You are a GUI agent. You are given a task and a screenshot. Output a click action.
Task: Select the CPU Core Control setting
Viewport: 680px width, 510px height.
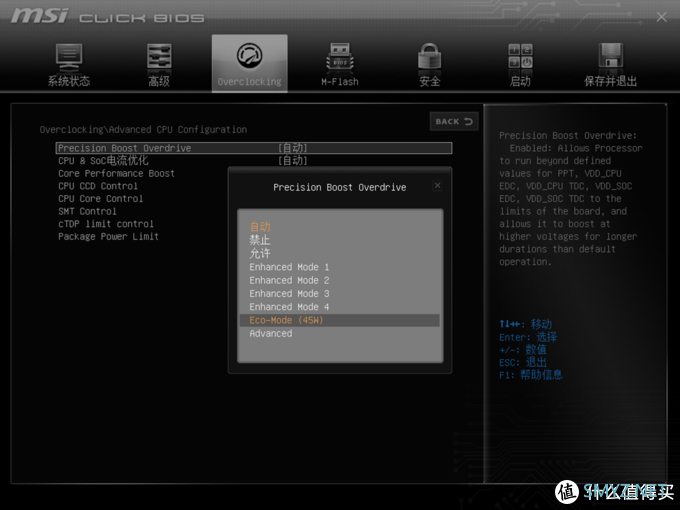(101, 199)
